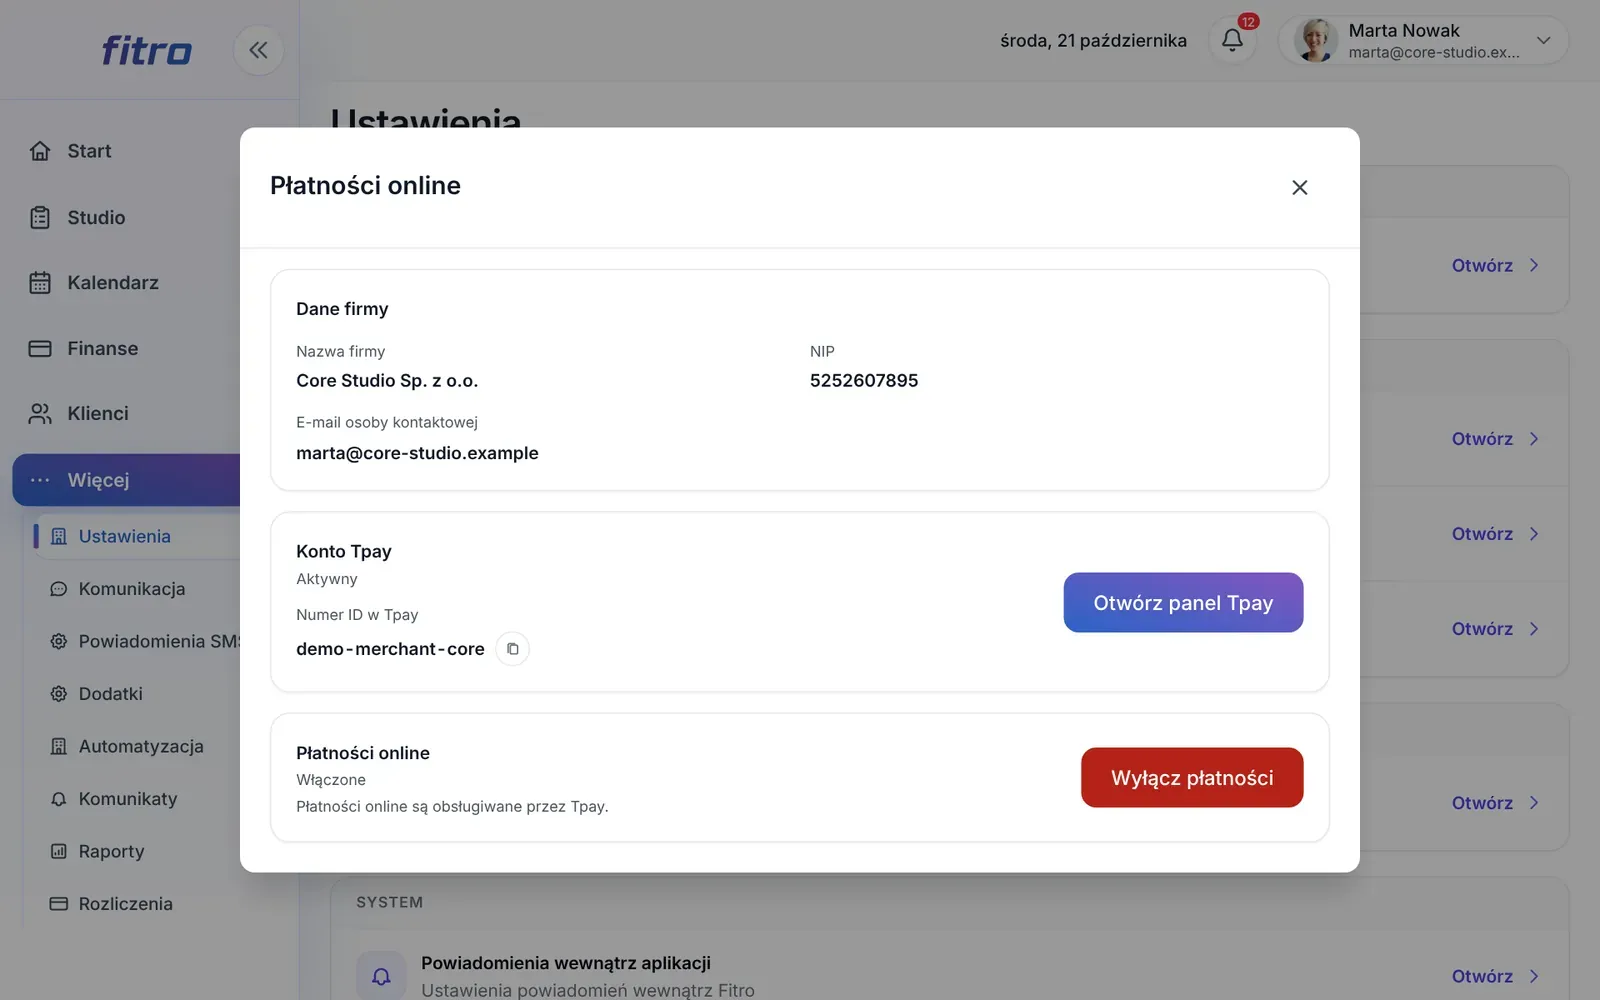
Task: Click the Automatyzacja building icon
Action: [x=59, y=747]
